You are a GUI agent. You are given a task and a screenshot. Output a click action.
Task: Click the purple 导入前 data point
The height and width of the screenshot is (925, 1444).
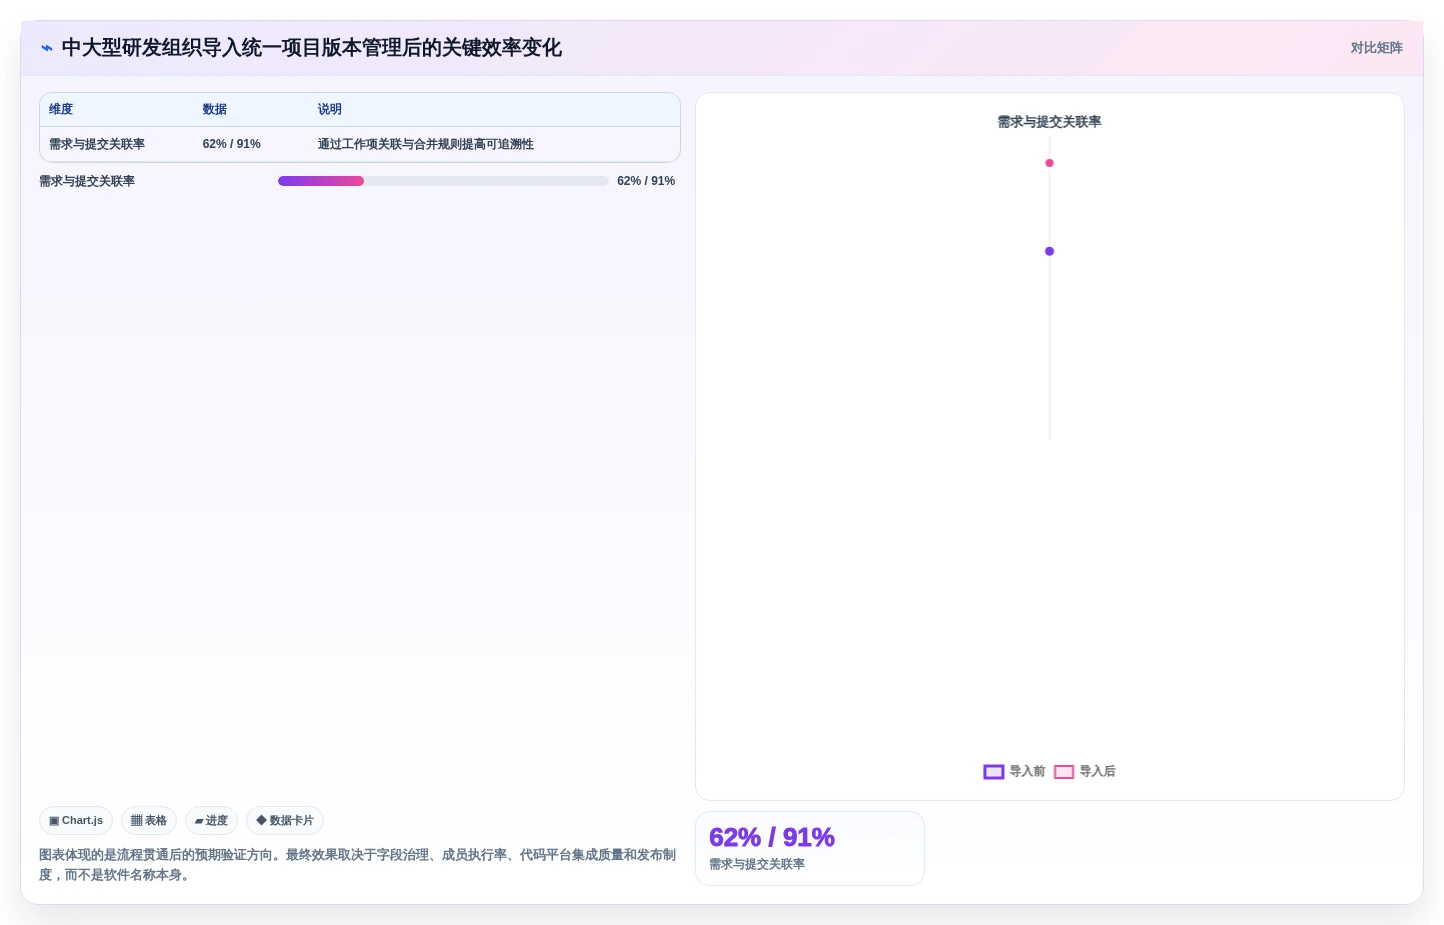tap(1049, 251)
